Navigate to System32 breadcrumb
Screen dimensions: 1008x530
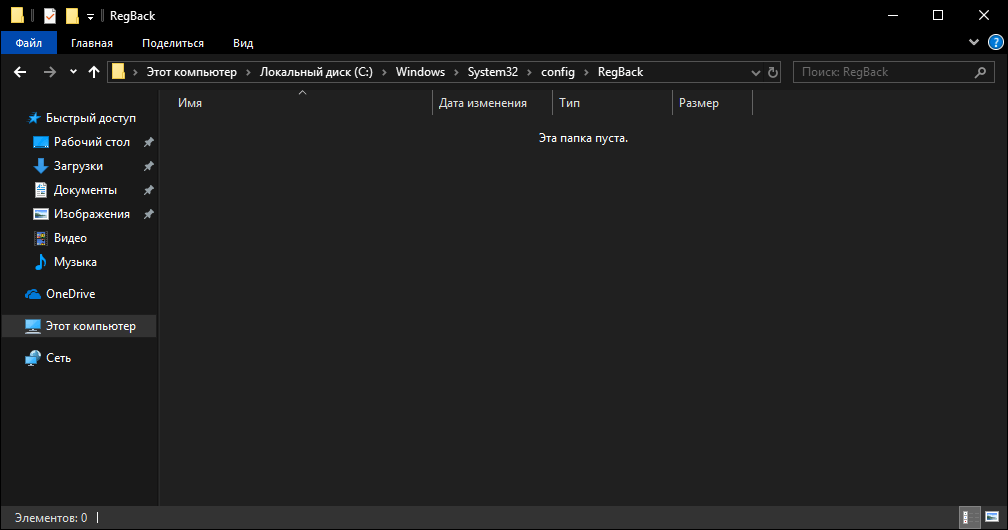492,72
